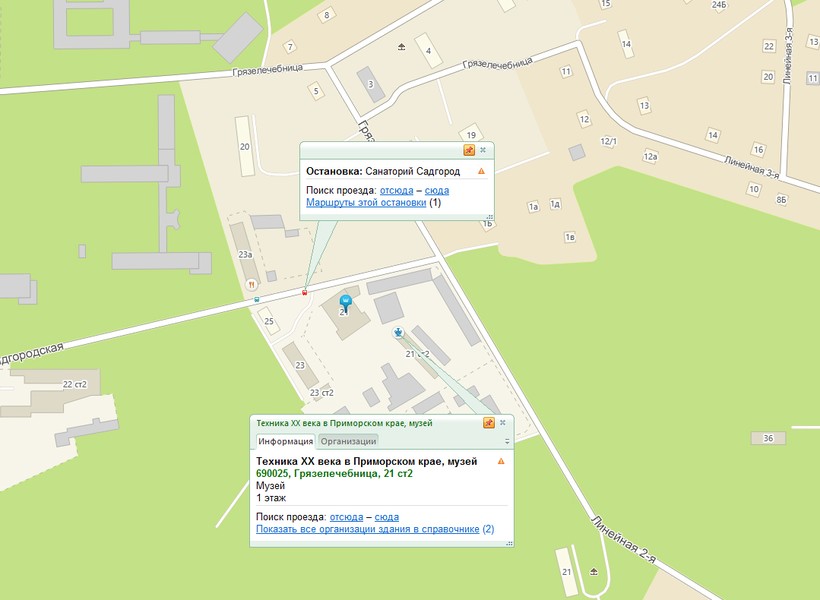The width and height of the screenshot is (820, 600).
Task: Click the blue bus stop marker on Садгородская
Action: (x=256, y=299)
